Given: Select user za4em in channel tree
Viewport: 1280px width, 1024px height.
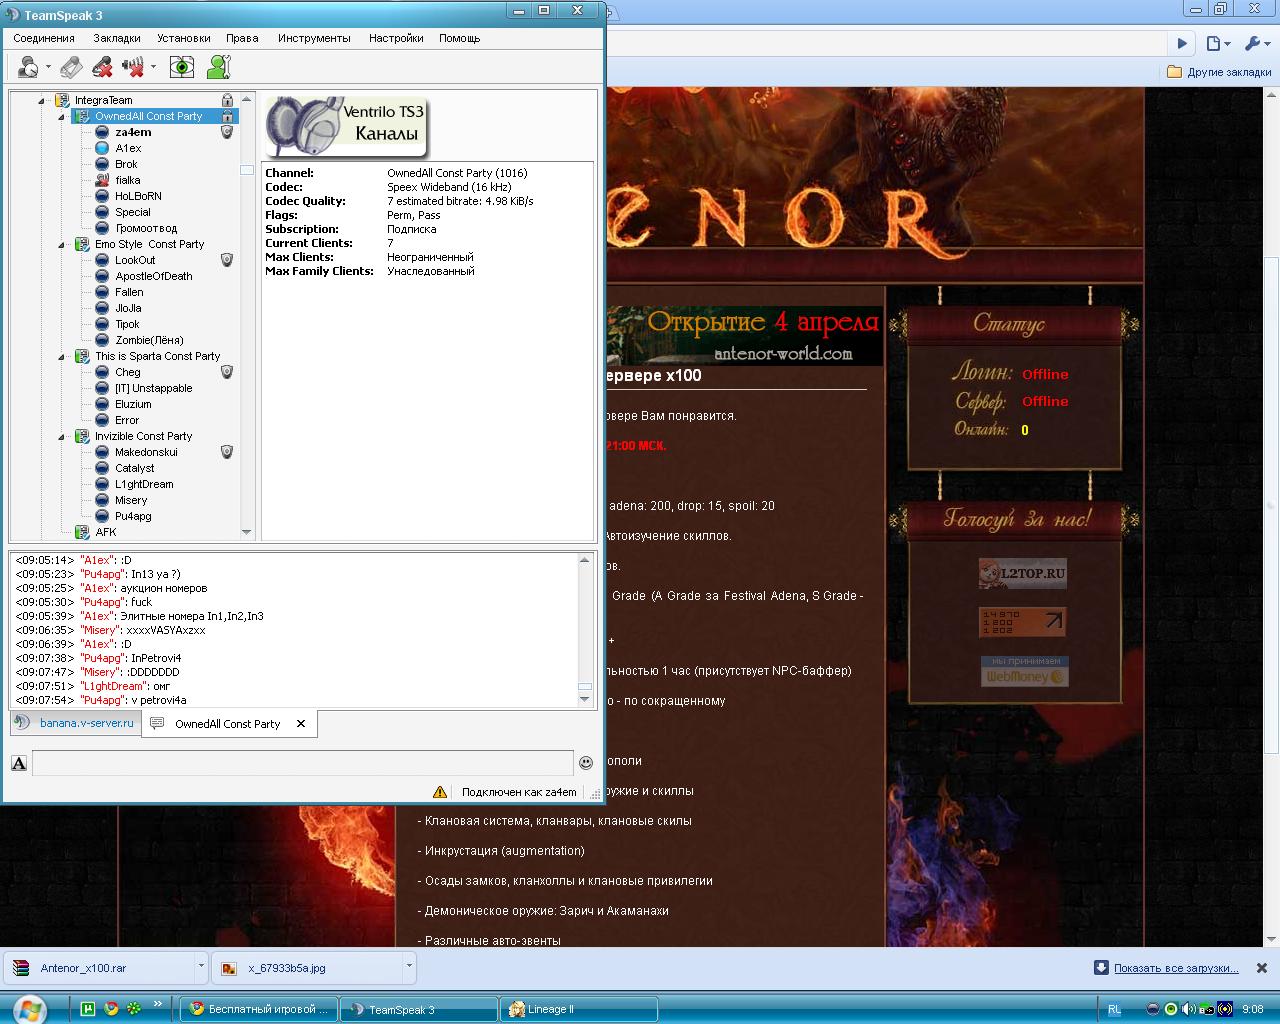Looking at the screenshot, I should coord(133,132).
